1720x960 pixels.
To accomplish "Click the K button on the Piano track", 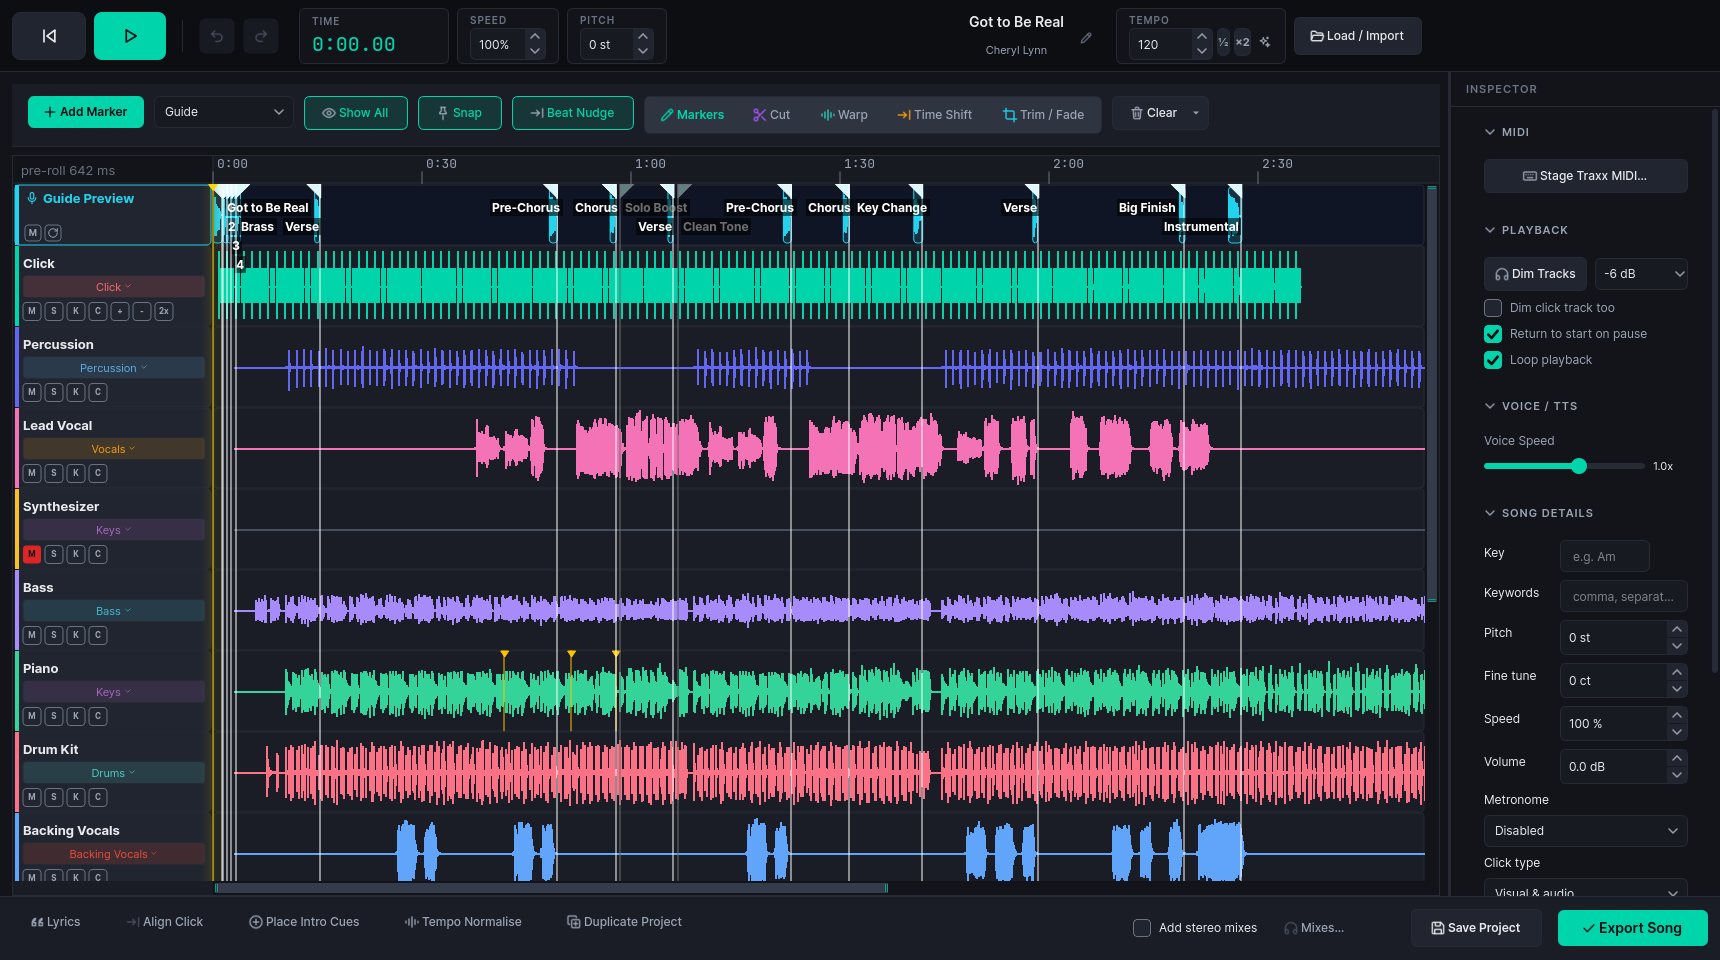I will click(x=76, y=716).
